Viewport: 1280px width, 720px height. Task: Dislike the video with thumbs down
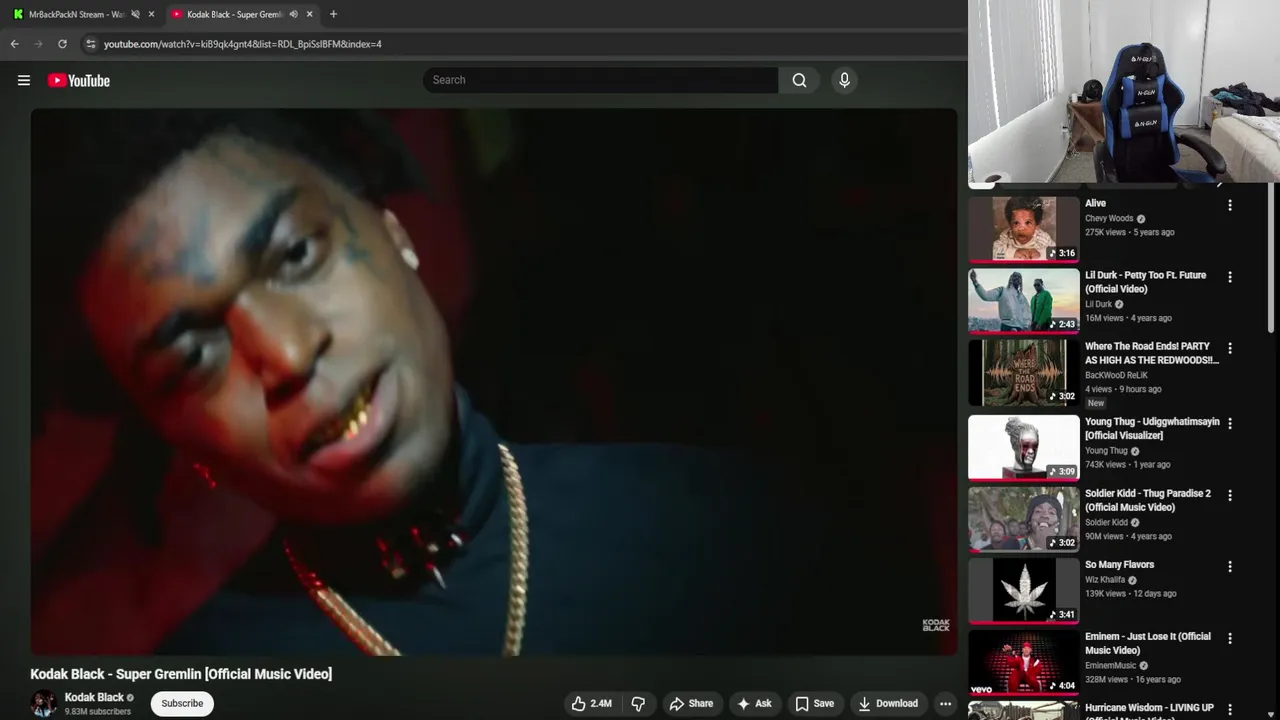click(638, 703)
